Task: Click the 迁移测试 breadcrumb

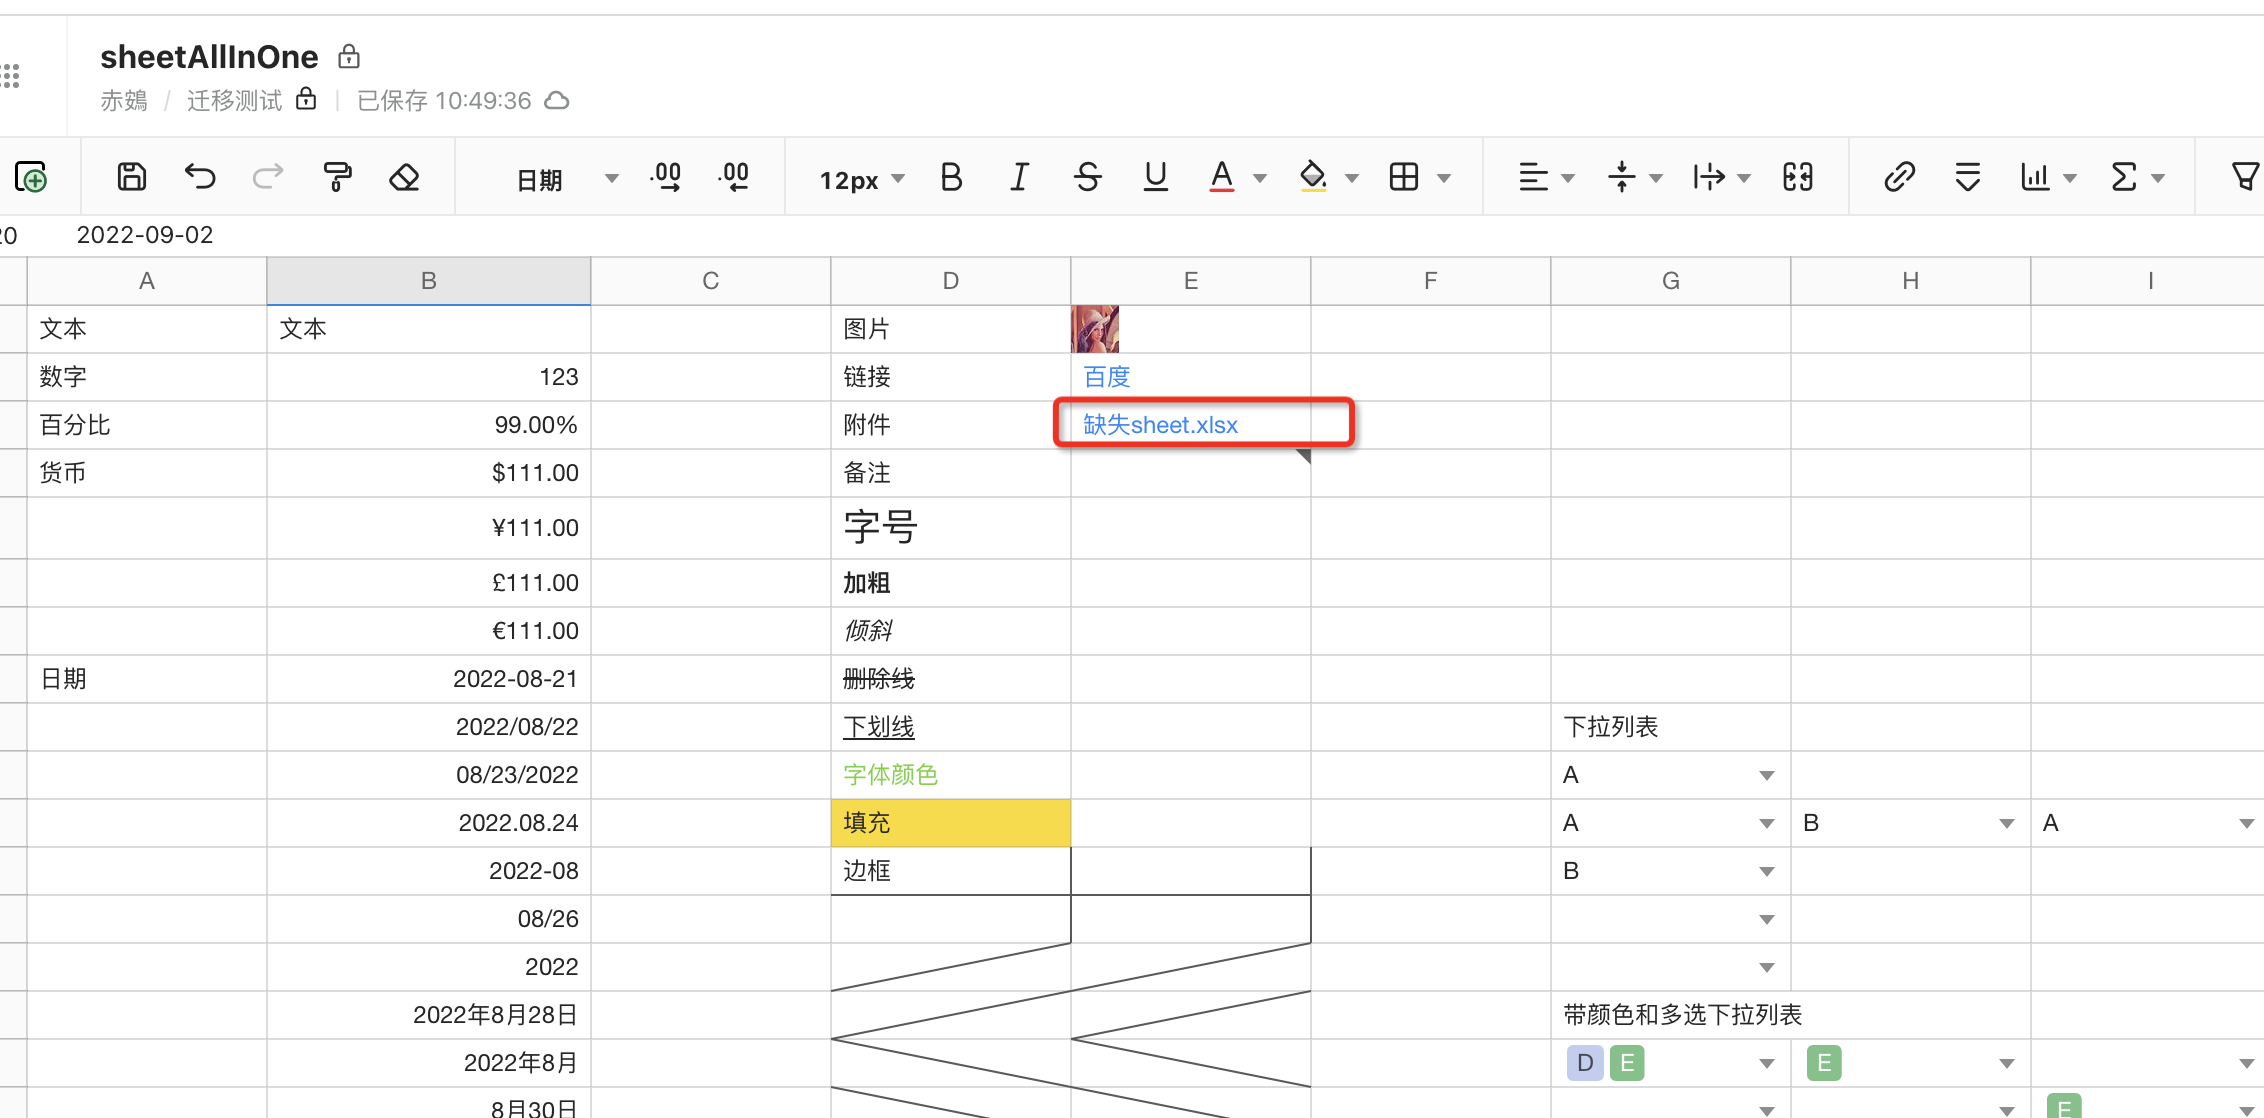Action: [234, 100]
